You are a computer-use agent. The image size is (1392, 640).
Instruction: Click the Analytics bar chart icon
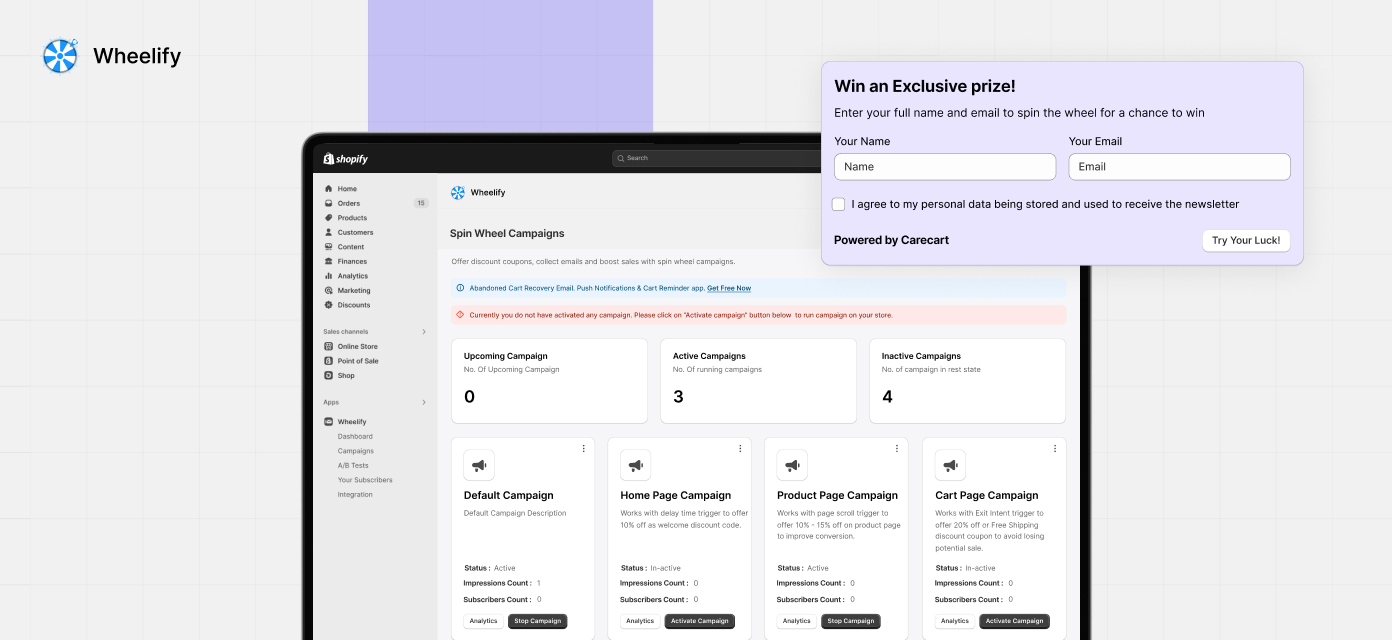(x=328, y=276)
